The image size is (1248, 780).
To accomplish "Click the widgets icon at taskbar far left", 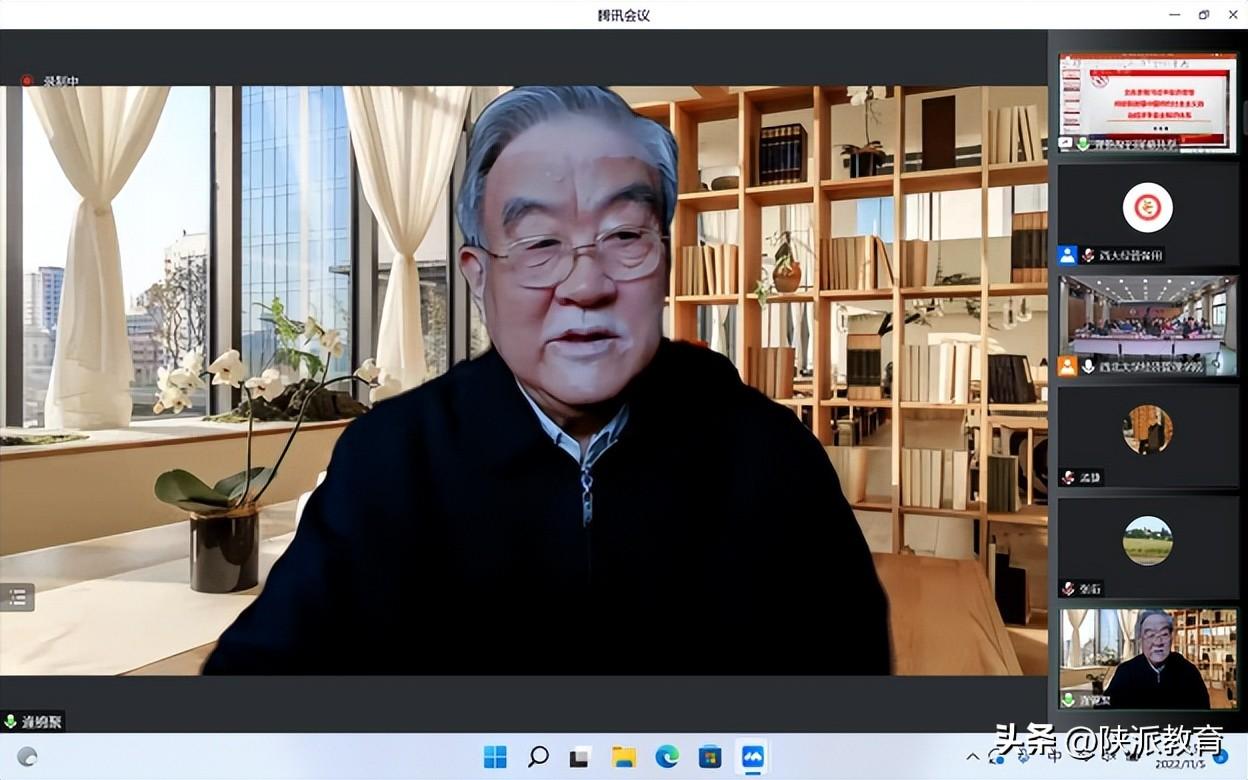I will (27, 757).
